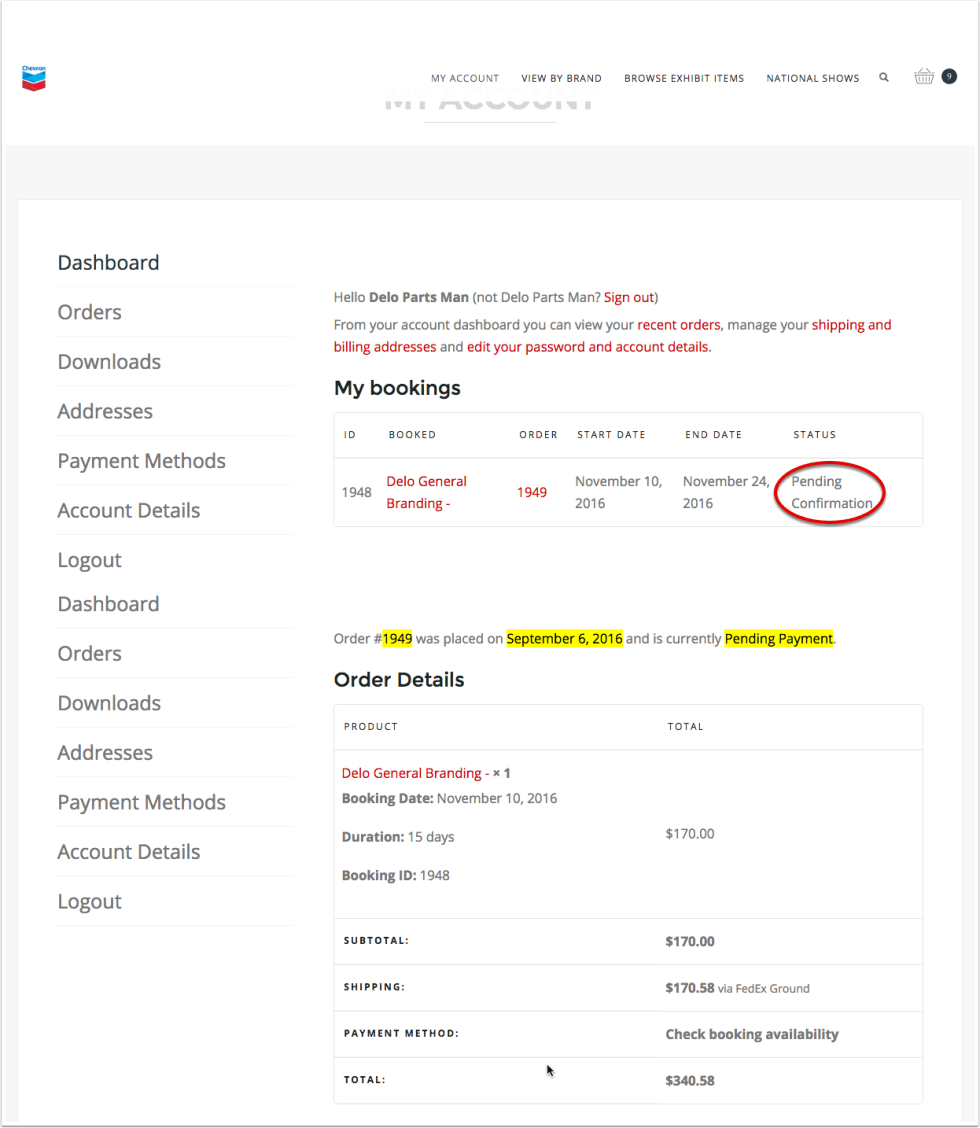
Task: Open Browse Exhibit Items menu
Action: click(x=684, y=78)
